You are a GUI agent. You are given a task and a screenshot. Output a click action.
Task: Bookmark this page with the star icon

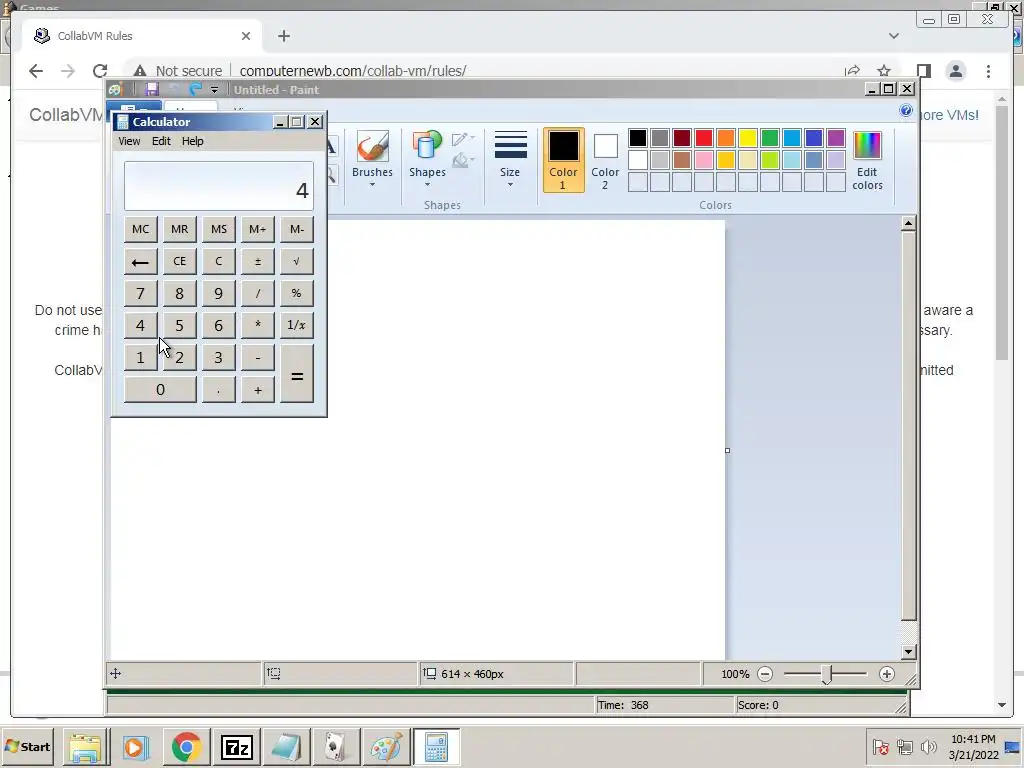(884, 71)
